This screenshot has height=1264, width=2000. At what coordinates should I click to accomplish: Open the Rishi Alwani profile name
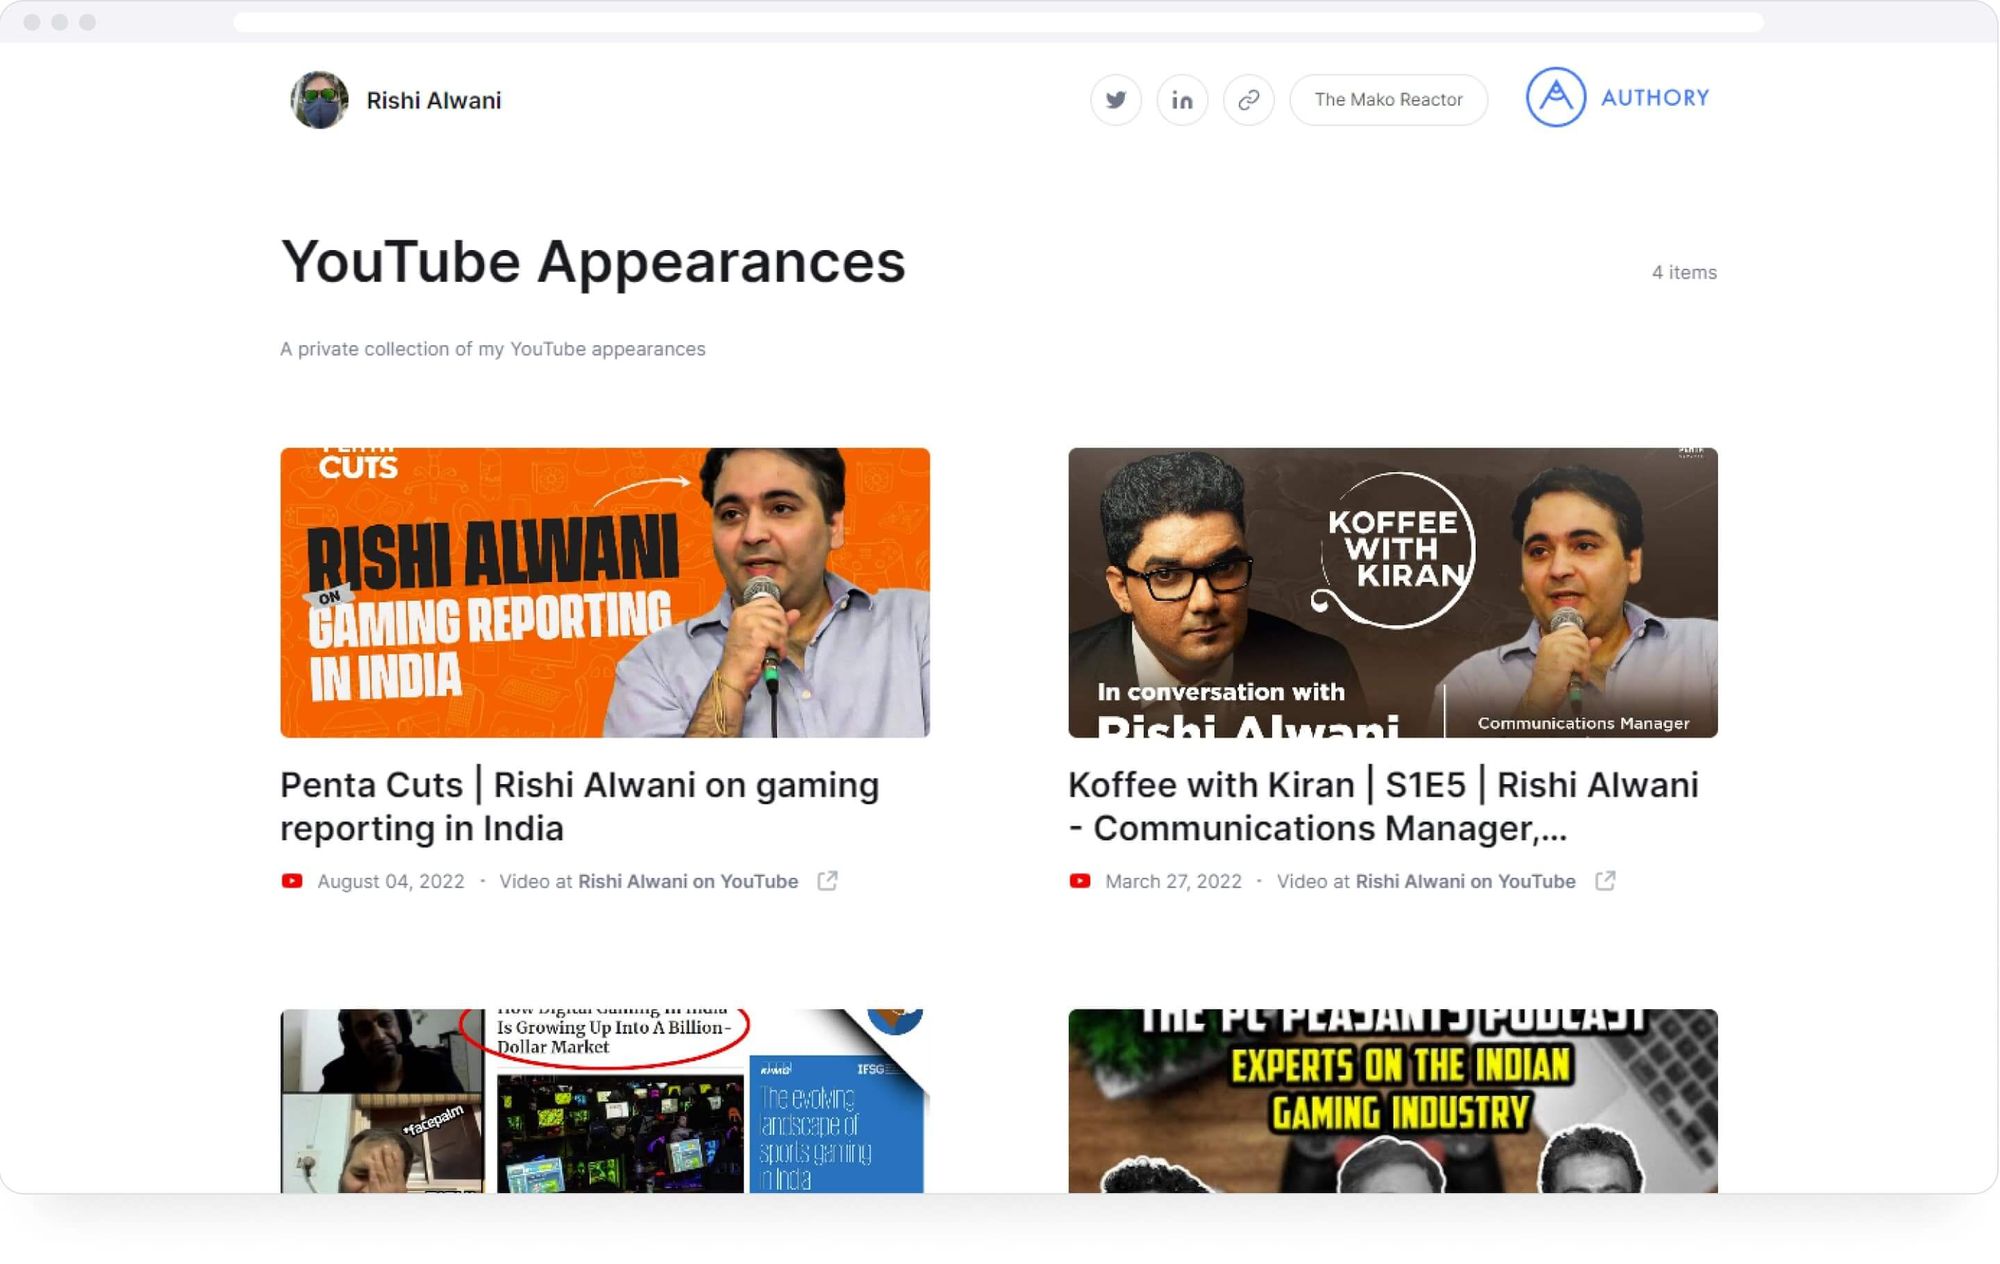click(x=434, y=101)
